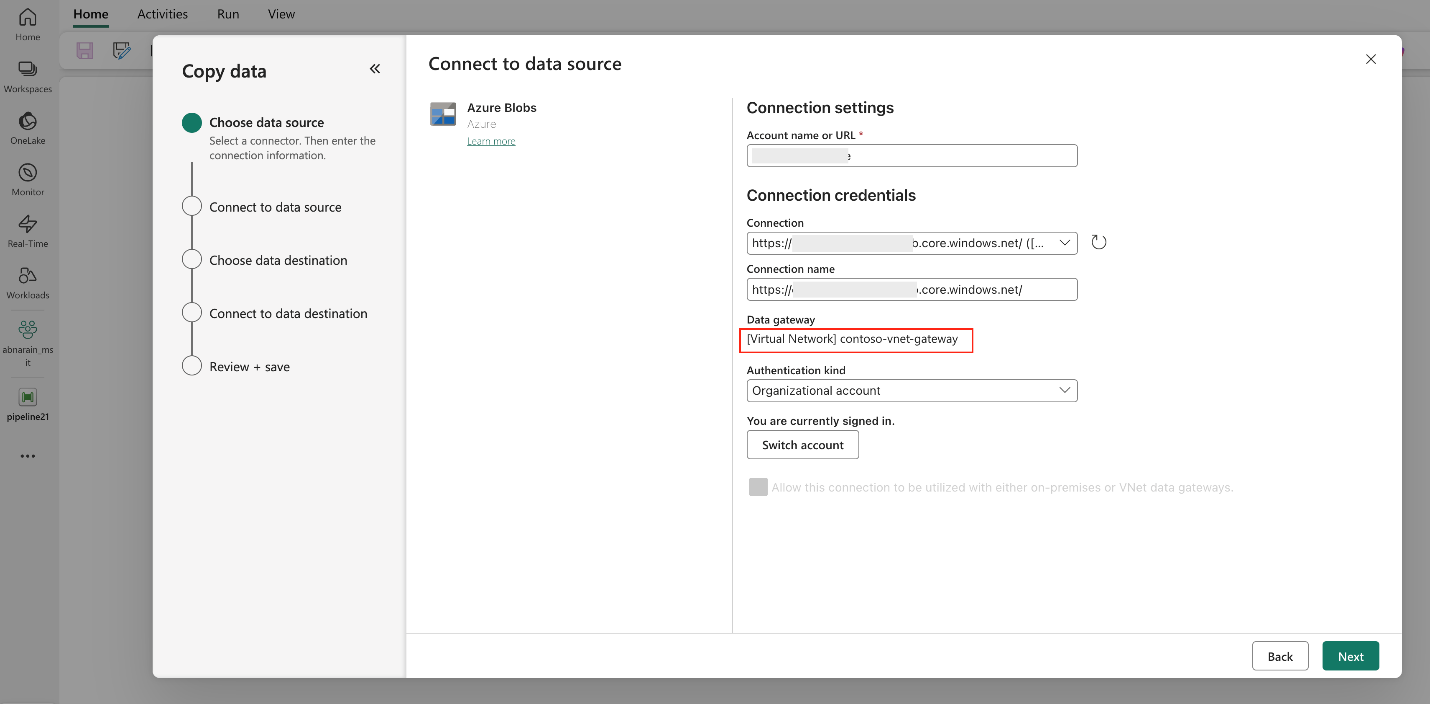Select the Review + save step
Screen dimensions: 1430x704
pyautogui.click(x=249, y=366)
